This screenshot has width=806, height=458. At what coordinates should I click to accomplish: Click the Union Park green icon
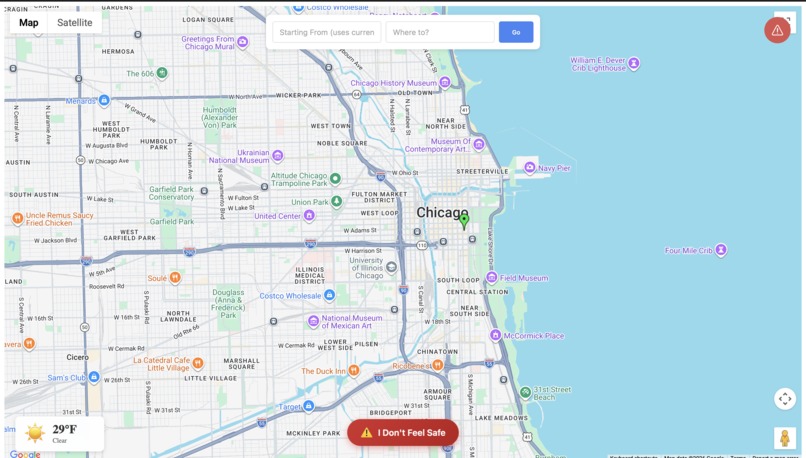point(336,201)
